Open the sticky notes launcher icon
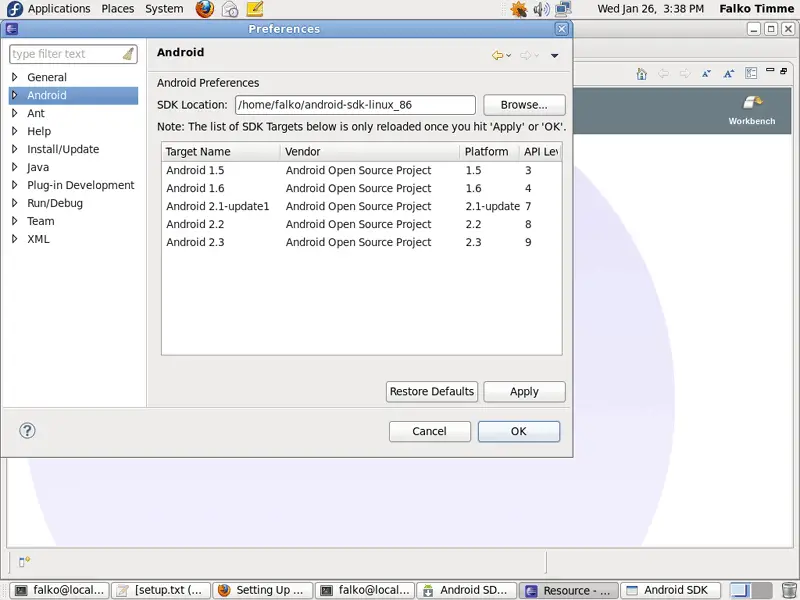 [x=255, y=9]
